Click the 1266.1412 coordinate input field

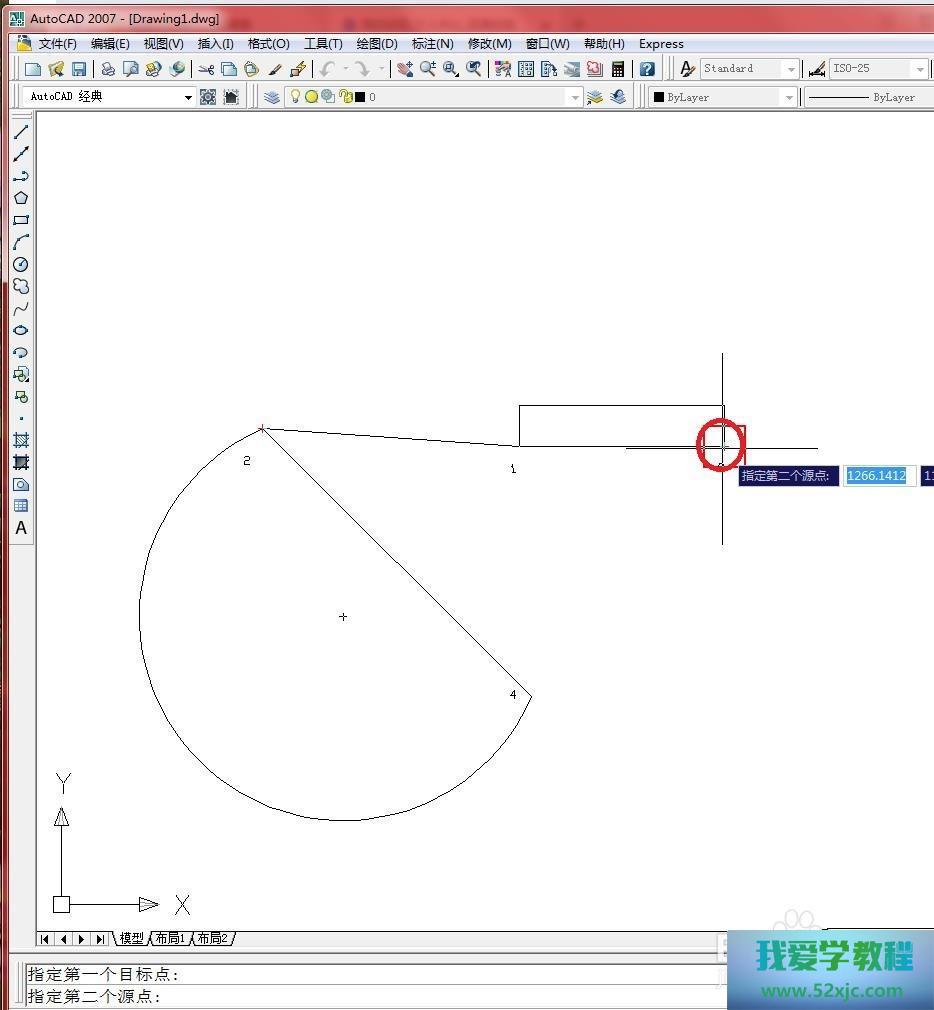click(877, 476)
